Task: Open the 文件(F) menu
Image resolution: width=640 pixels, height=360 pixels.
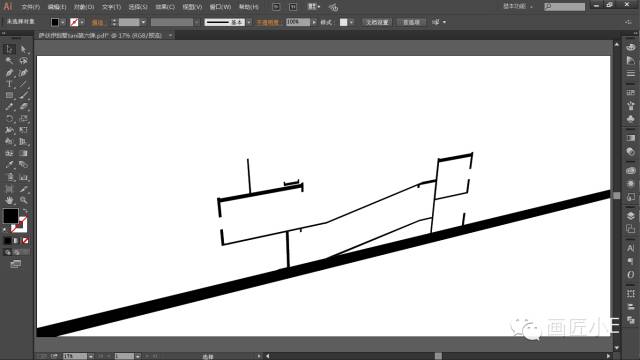Action: point(31,7)
